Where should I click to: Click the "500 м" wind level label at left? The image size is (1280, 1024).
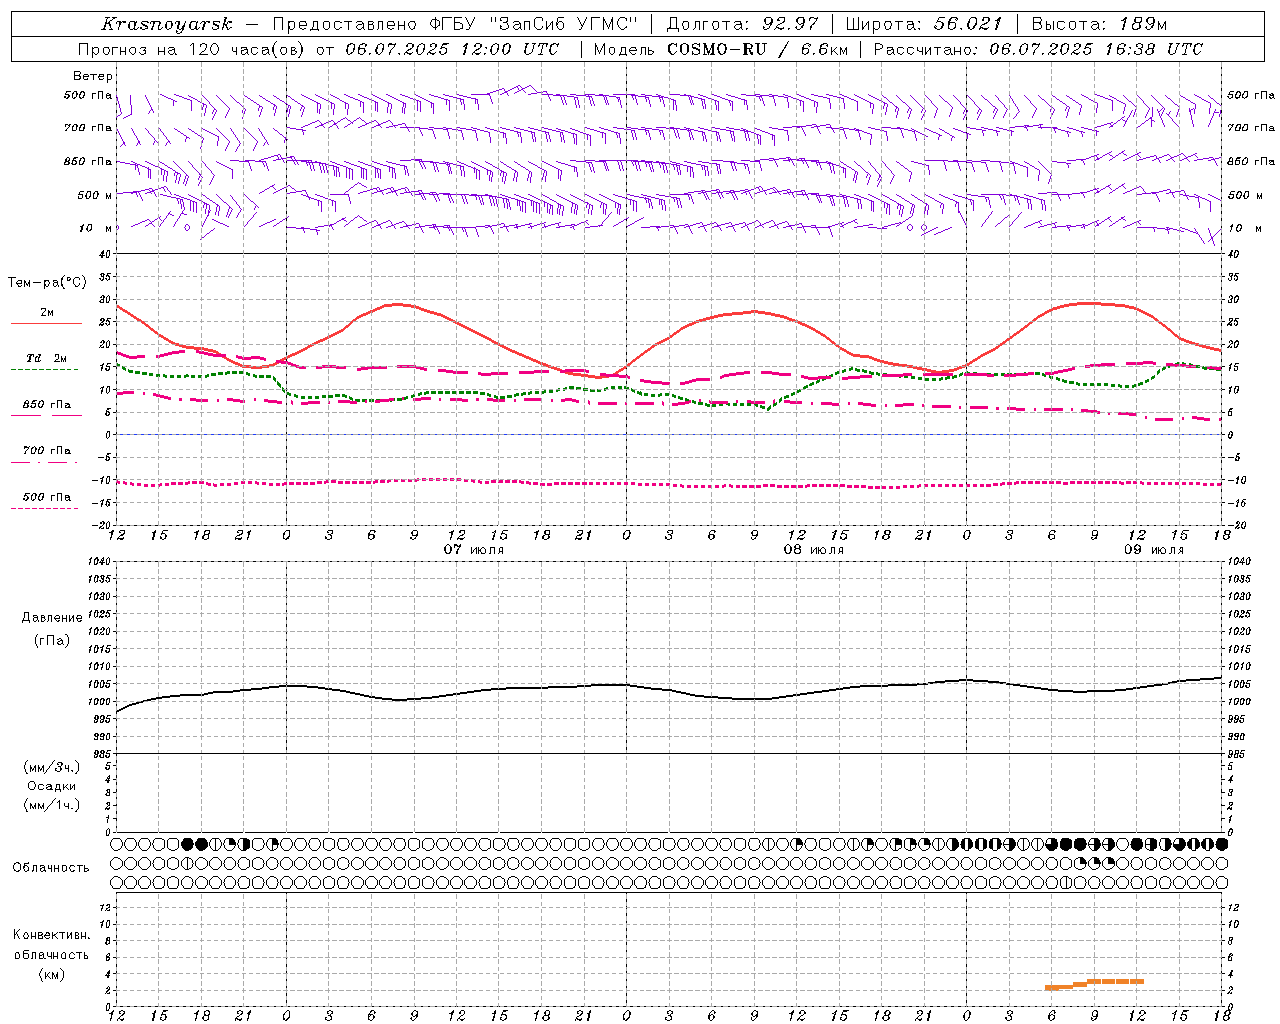[94, 195]
